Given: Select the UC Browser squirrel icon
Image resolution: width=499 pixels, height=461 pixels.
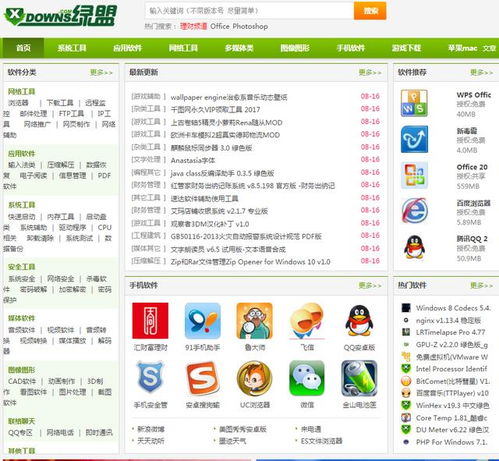Looking at the screenshot, I should [x=254, y=378].
